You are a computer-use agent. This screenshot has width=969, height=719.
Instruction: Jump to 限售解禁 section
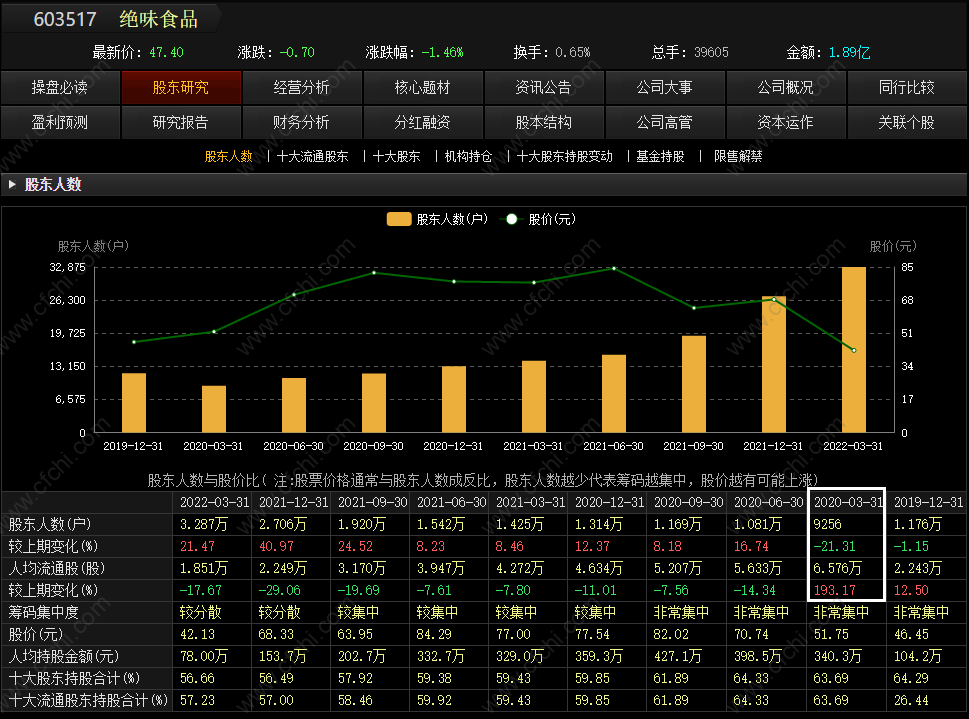pyautogui.click(x=738, y=156)
